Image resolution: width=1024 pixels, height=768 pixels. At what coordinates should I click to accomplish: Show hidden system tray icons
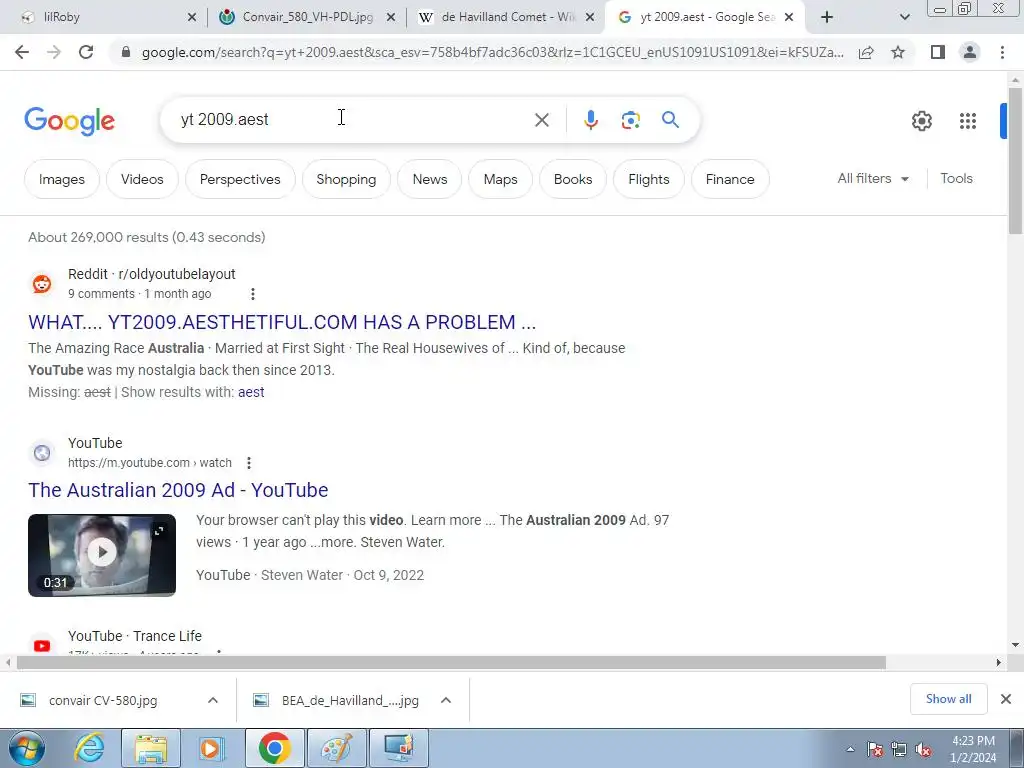pyautogui.click(x=850, y=750)
